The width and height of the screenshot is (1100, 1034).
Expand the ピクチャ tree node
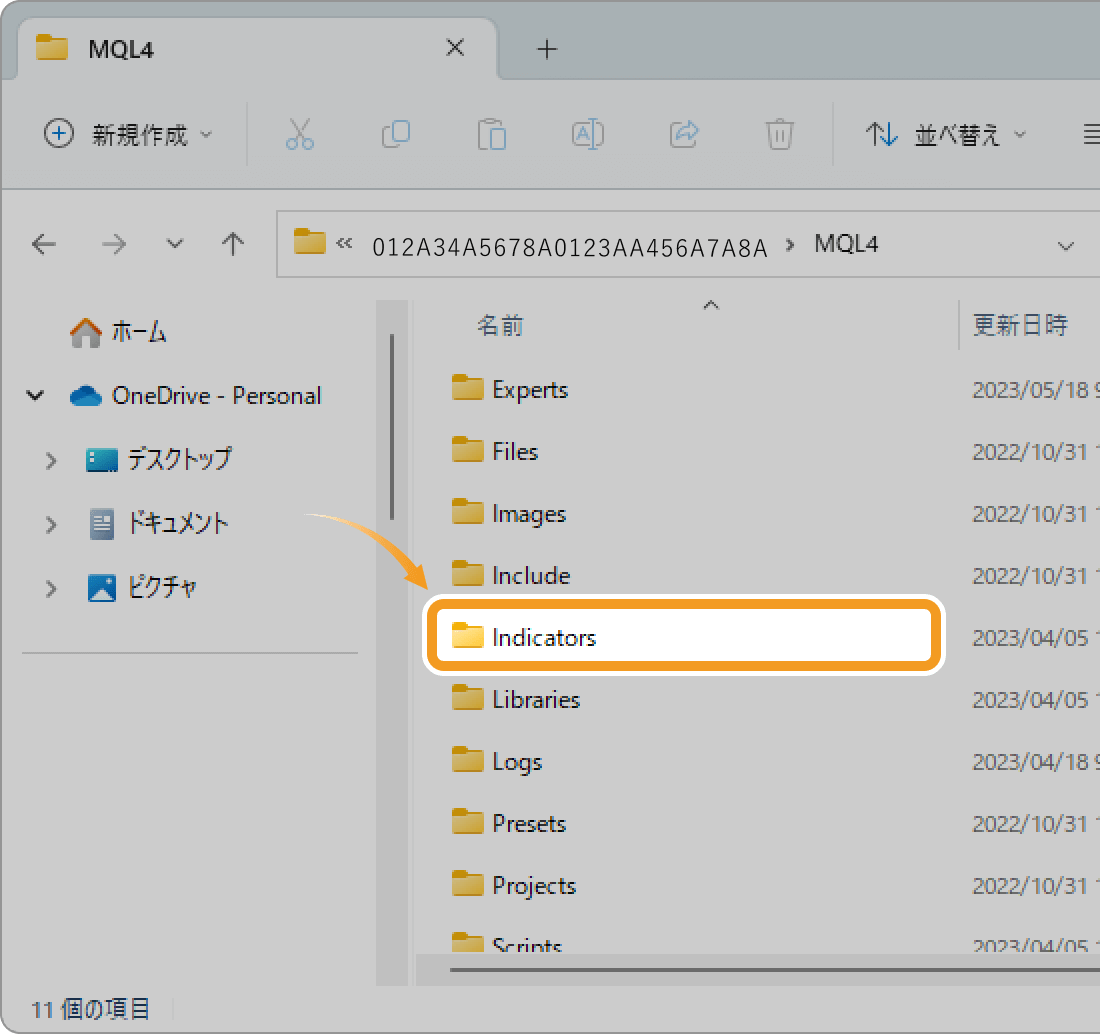coord(51,588)
